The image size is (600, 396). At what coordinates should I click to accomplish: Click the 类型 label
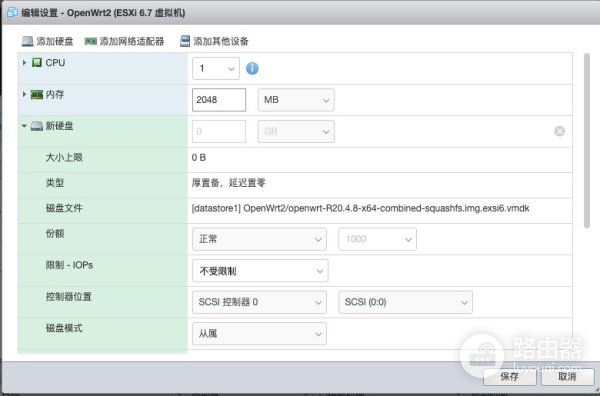coord(55,183)
